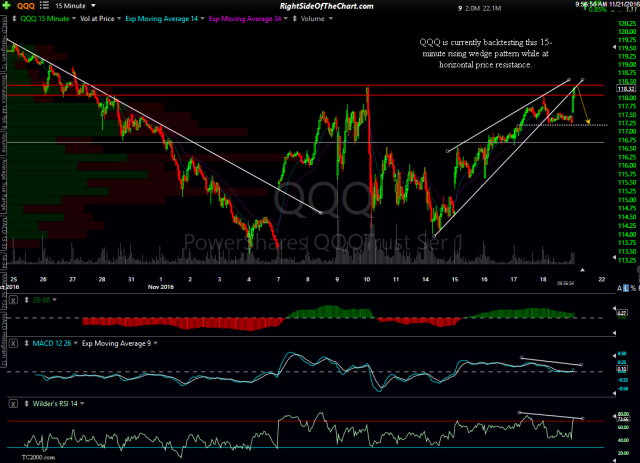Open the 15 Minute timeframe dropdown
The image size is (640, 463).
point(76,6)
